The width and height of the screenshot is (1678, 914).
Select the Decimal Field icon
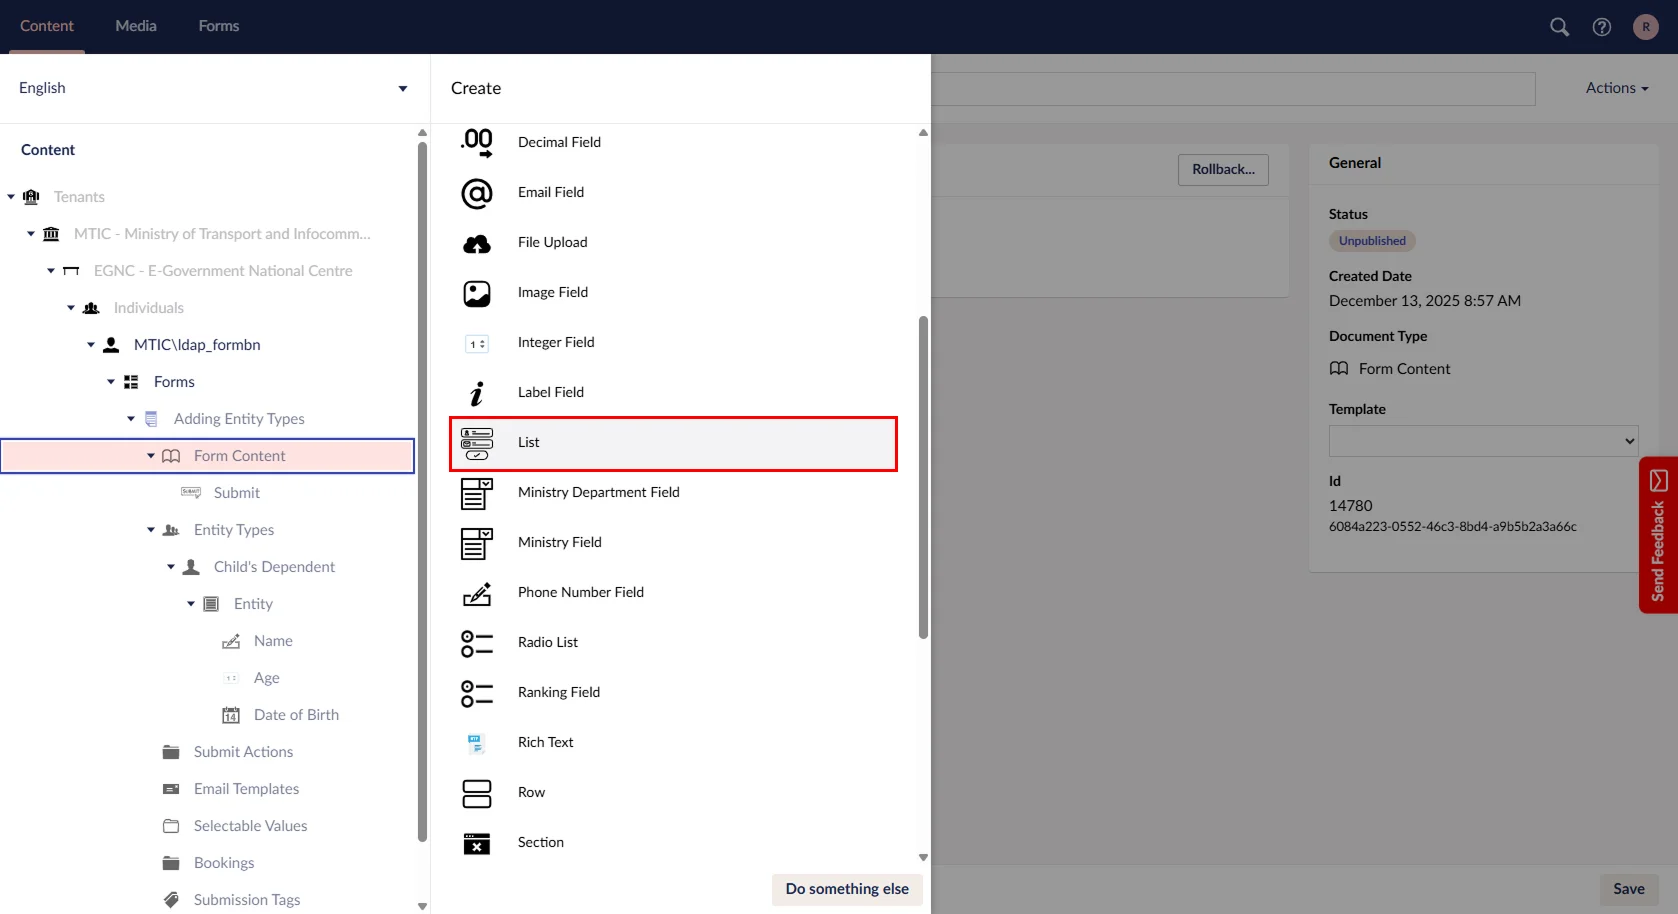click(477, 143)
